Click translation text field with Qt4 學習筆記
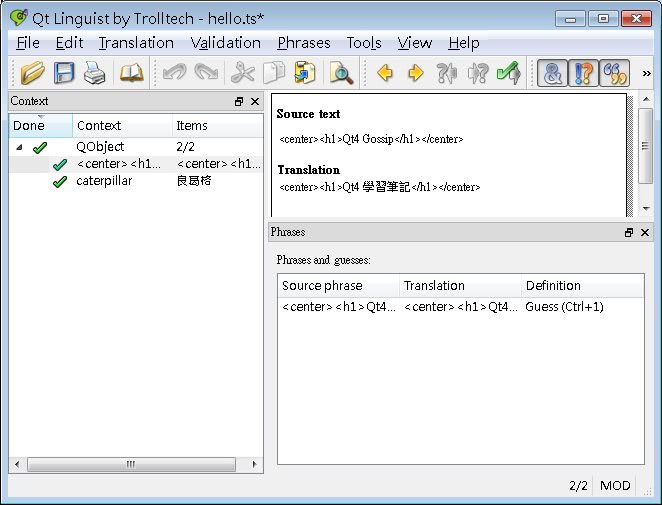 (x=380, y=187)
